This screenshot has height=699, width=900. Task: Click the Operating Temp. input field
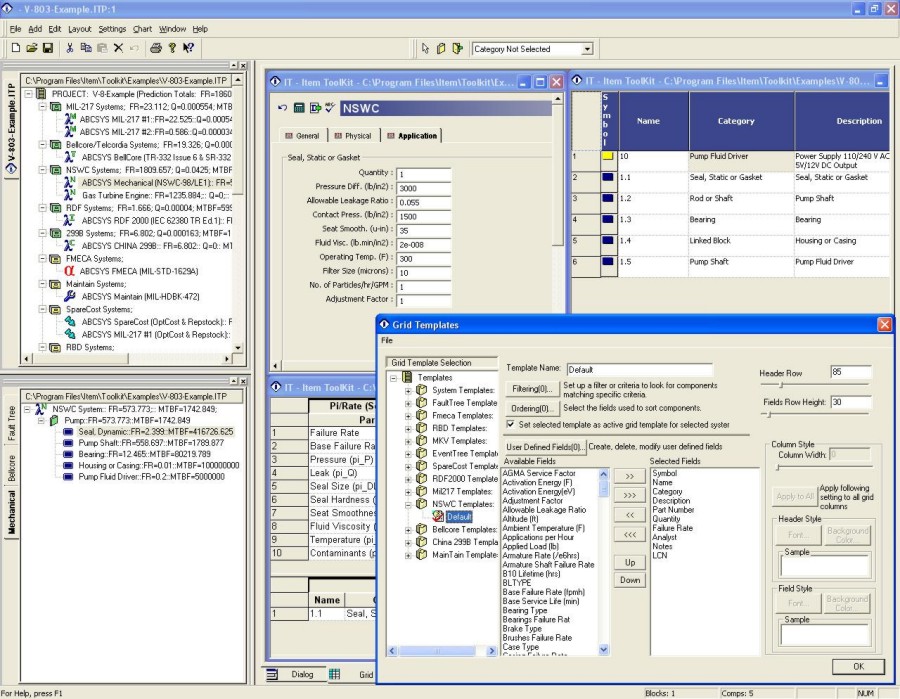click(x=424, y=259)
